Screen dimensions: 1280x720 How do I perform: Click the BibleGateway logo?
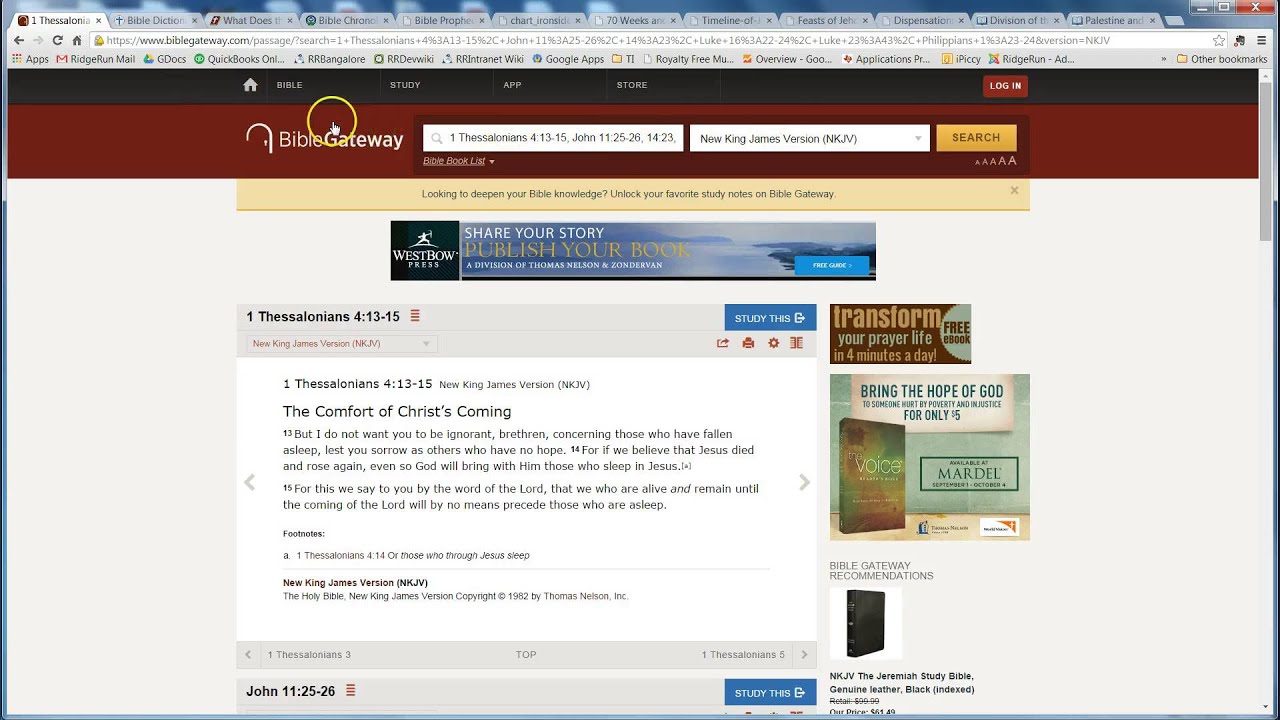click(325, 138)
